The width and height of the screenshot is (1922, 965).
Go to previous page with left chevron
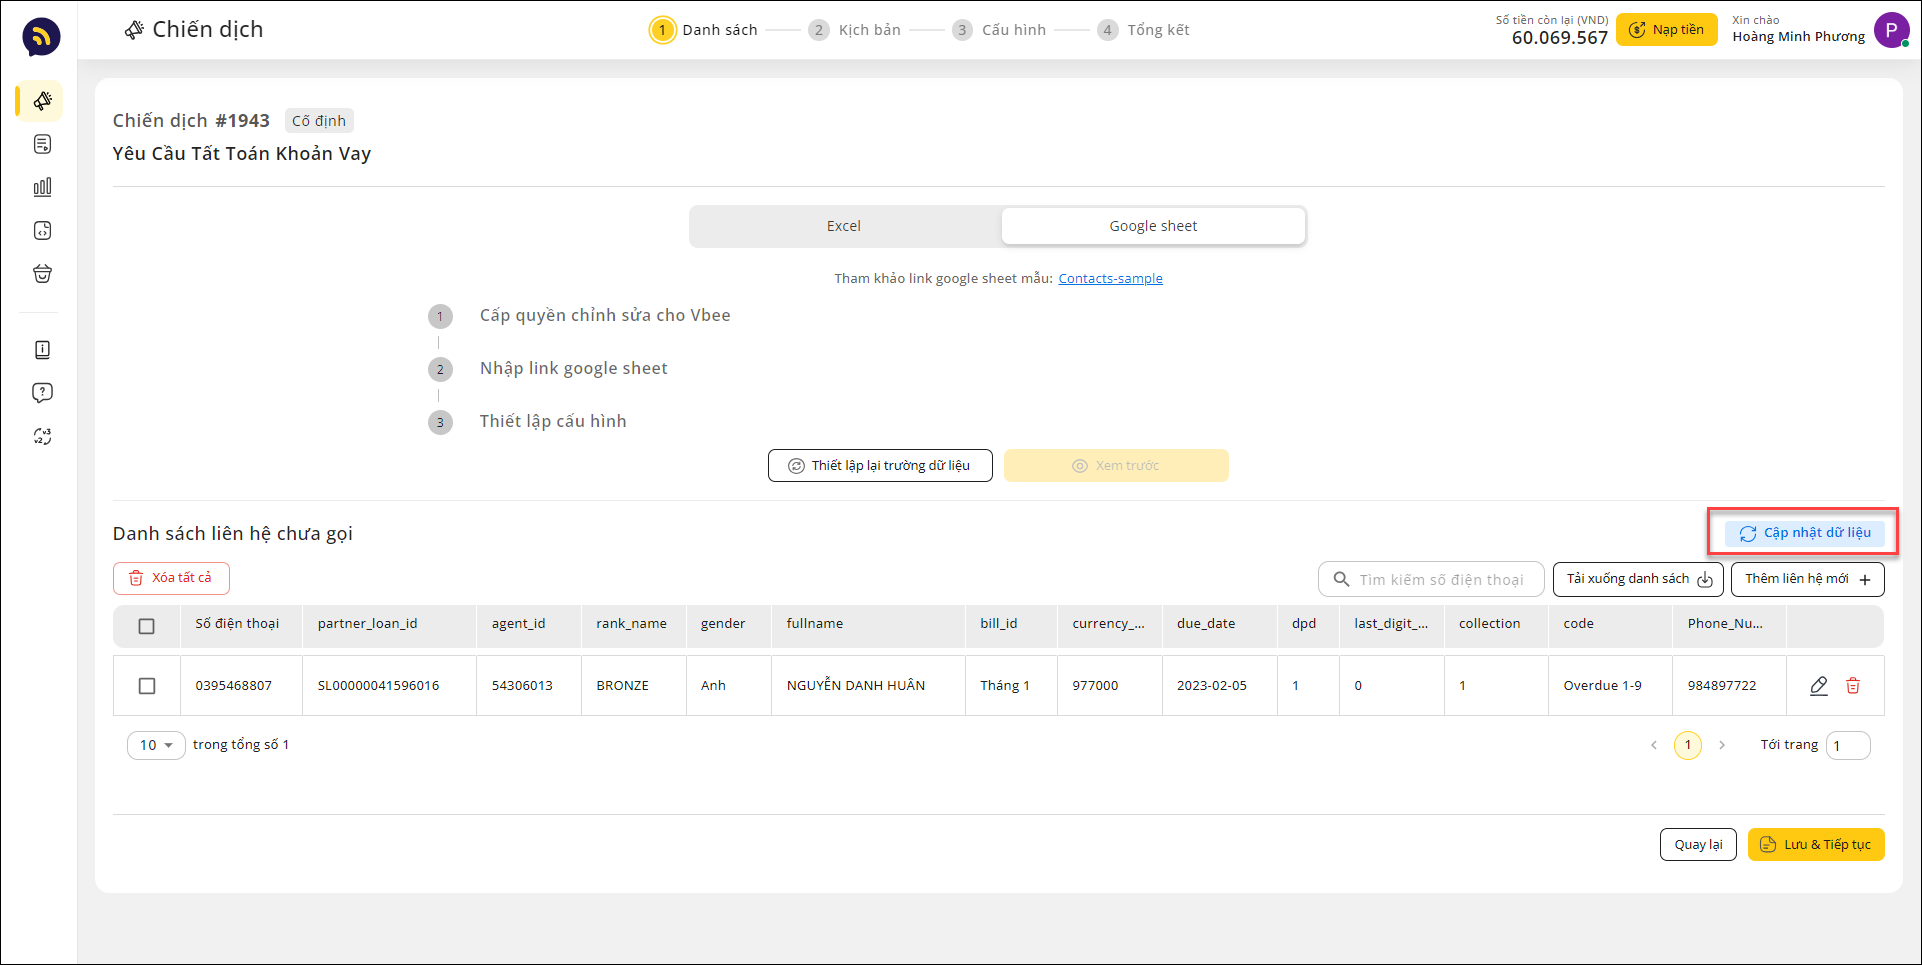pyautogui.click(x=1654, y=745)
